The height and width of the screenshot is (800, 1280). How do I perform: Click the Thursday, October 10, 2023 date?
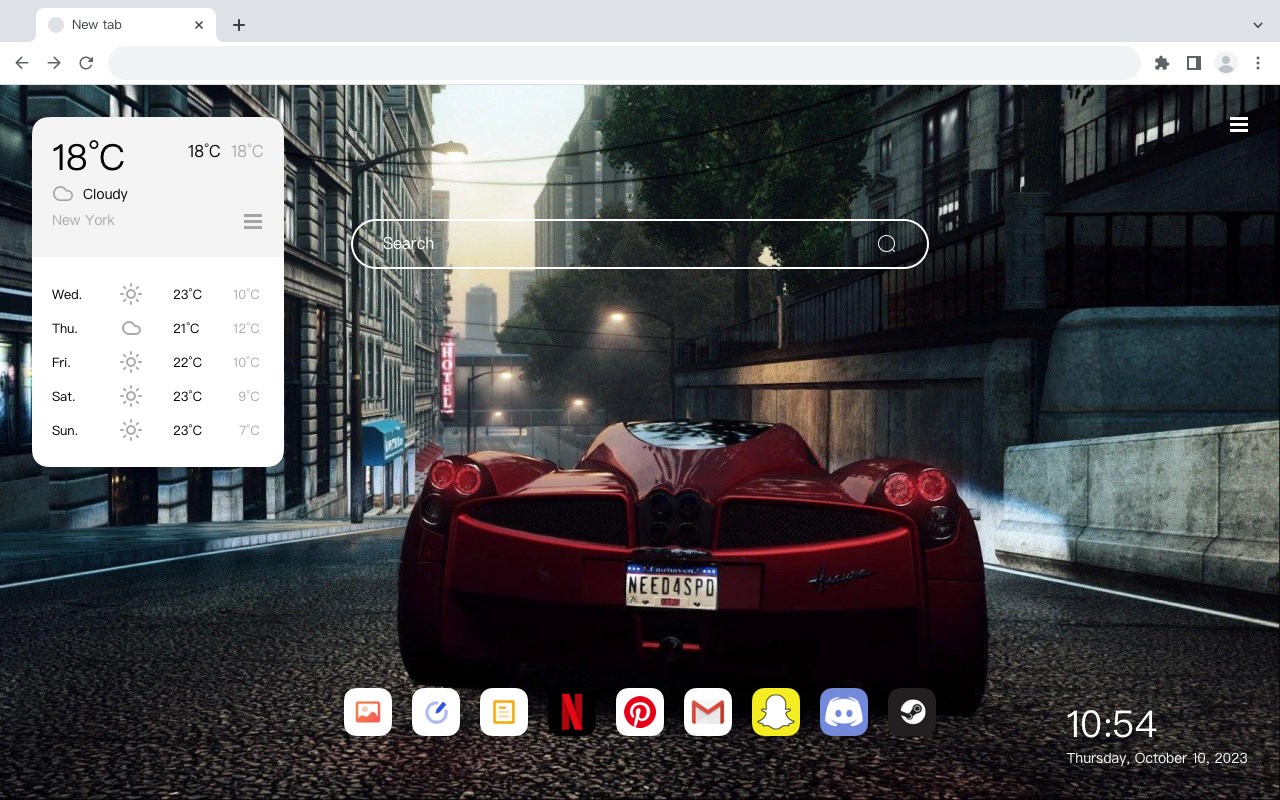click(x=1157, y=758)
